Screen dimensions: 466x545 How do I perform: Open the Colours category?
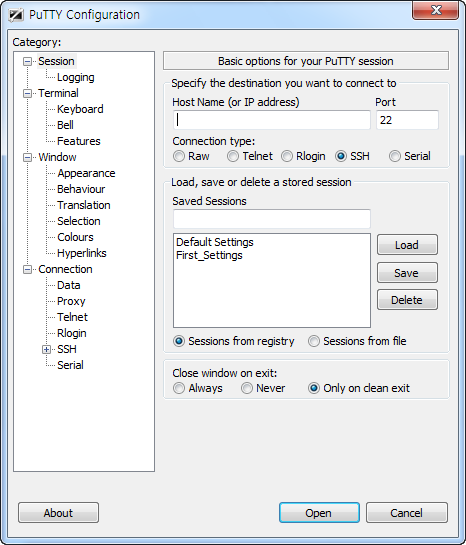[x=75, y=237]
